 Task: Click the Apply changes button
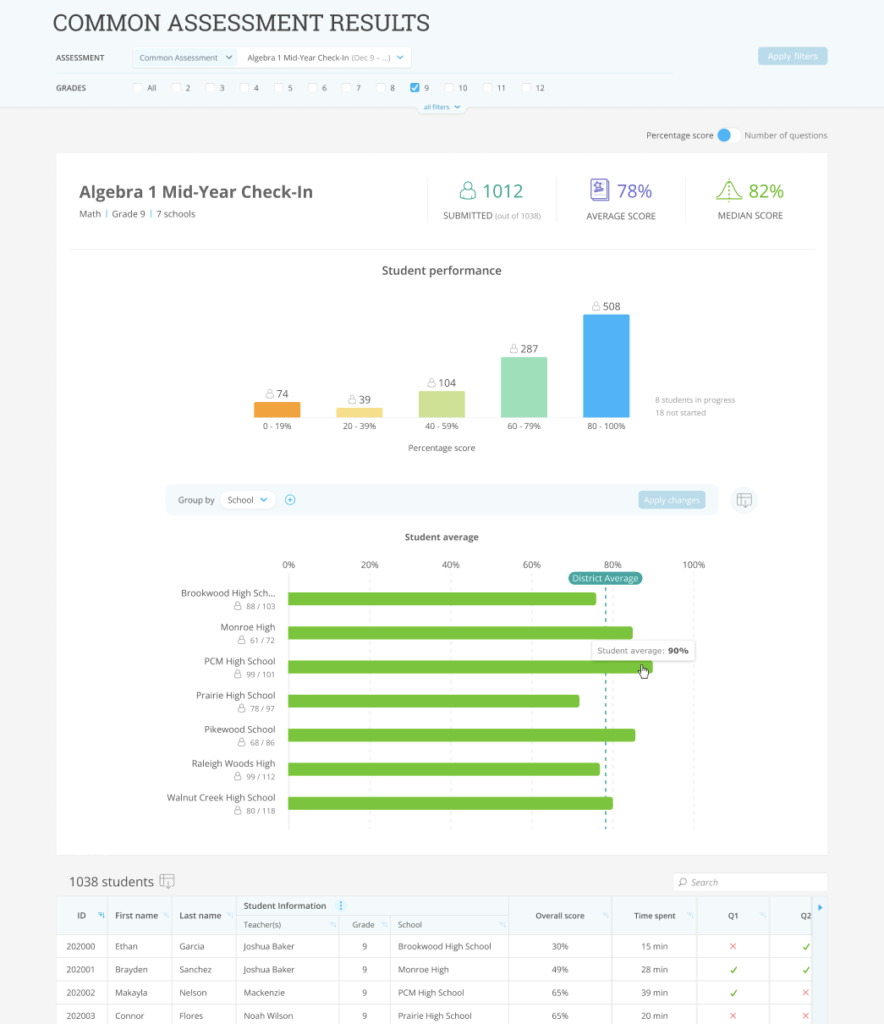point(672,500)
